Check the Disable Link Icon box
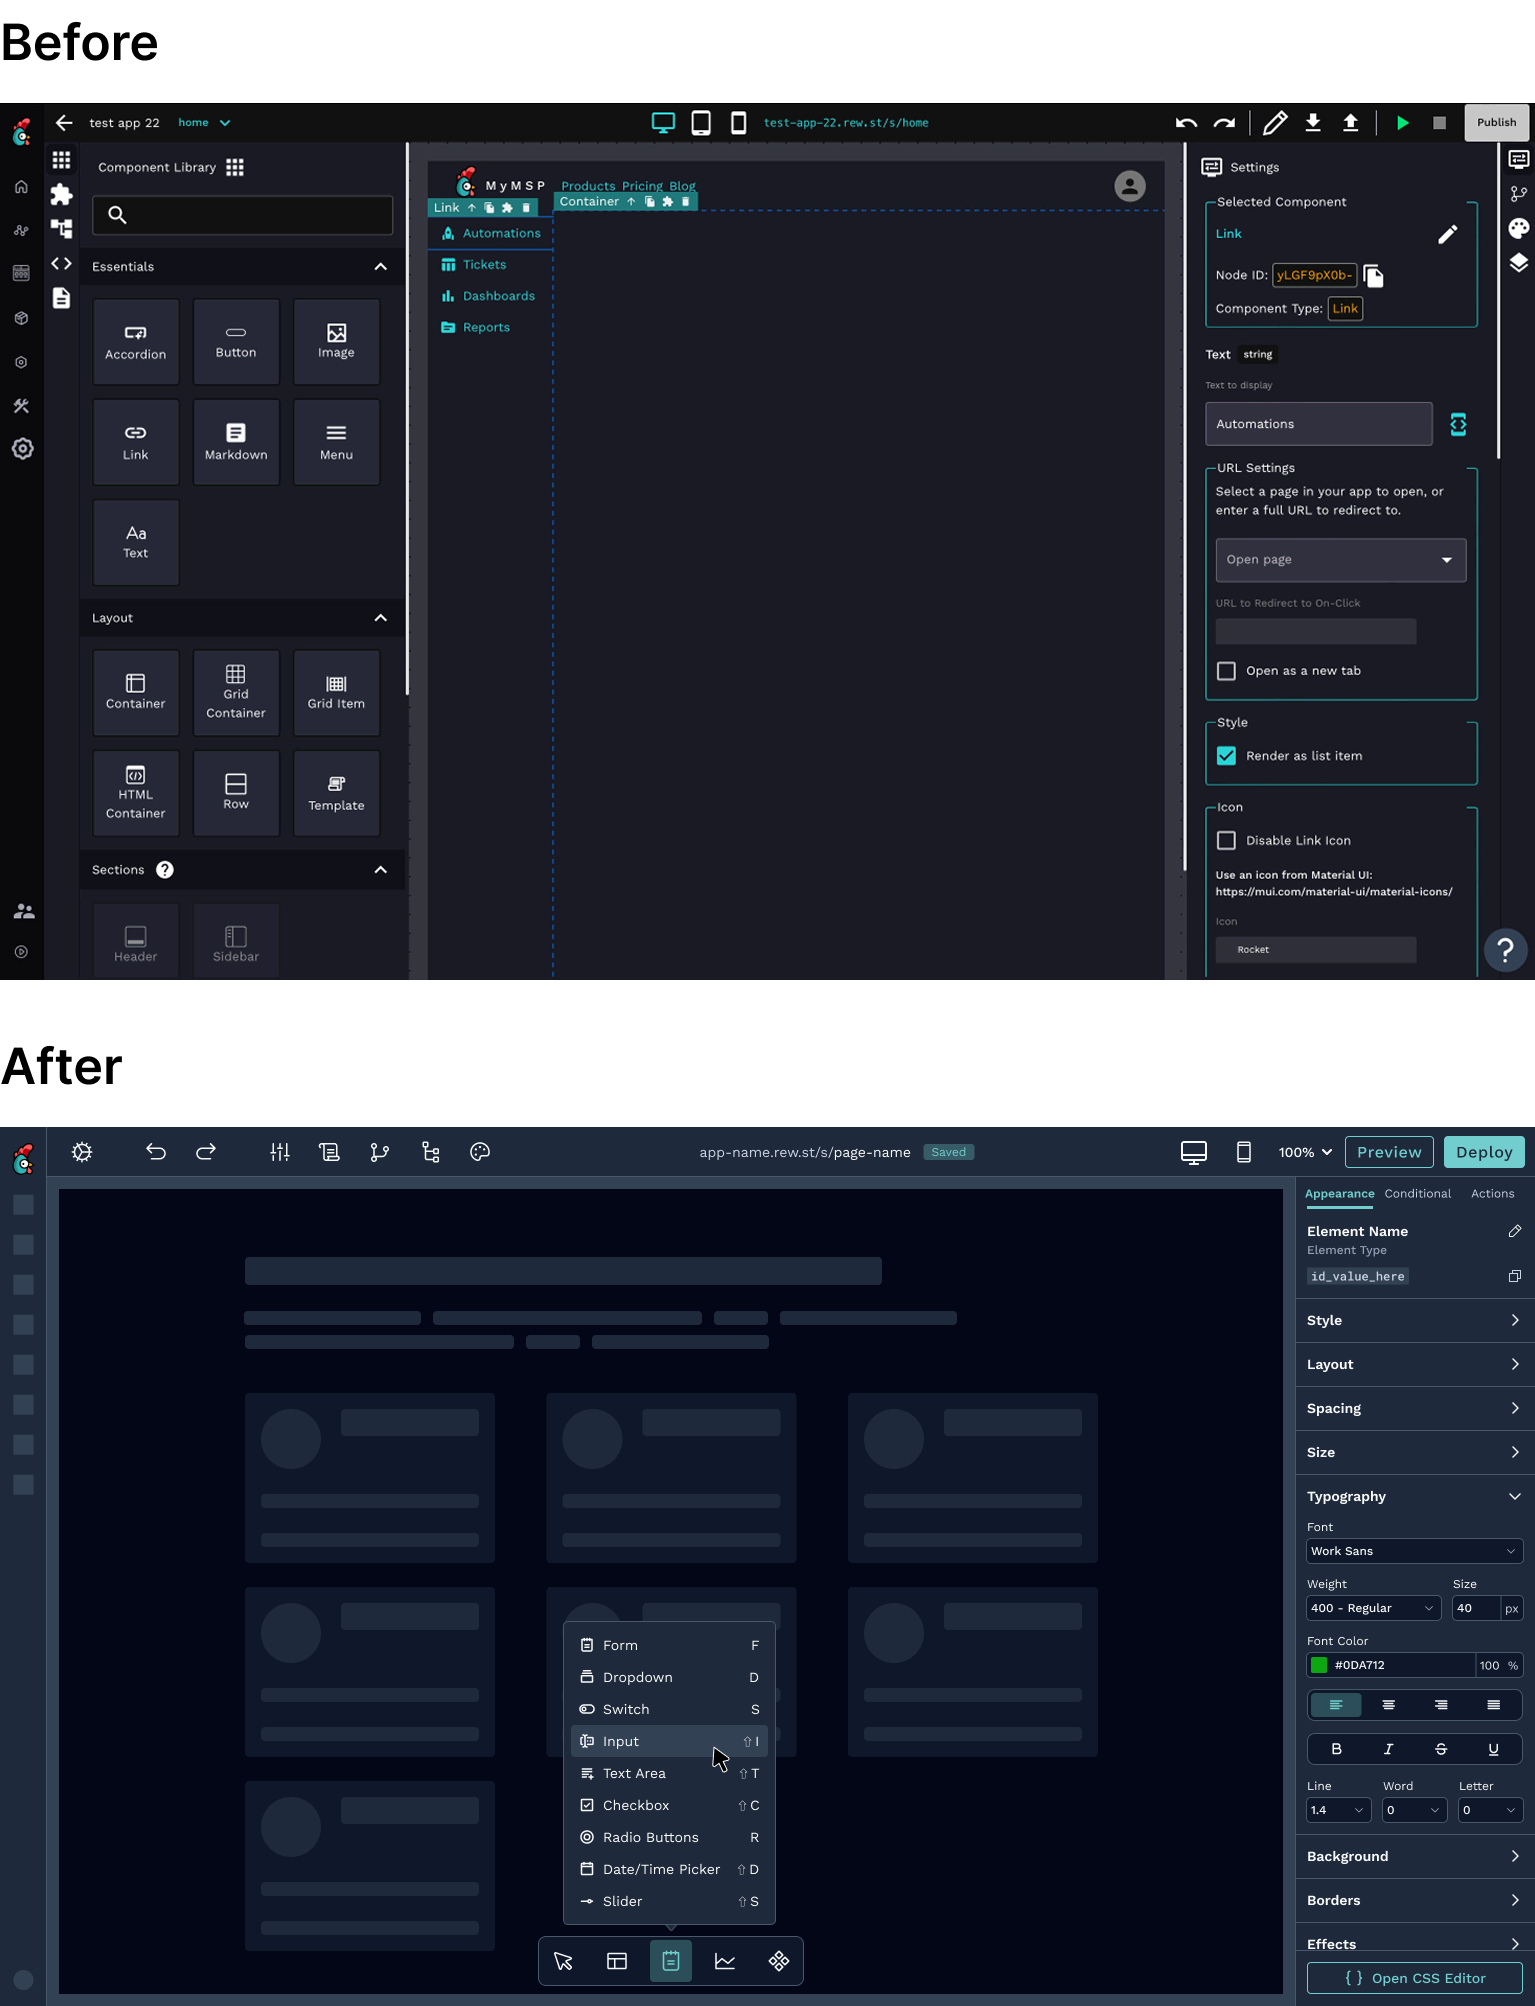 1226,841
